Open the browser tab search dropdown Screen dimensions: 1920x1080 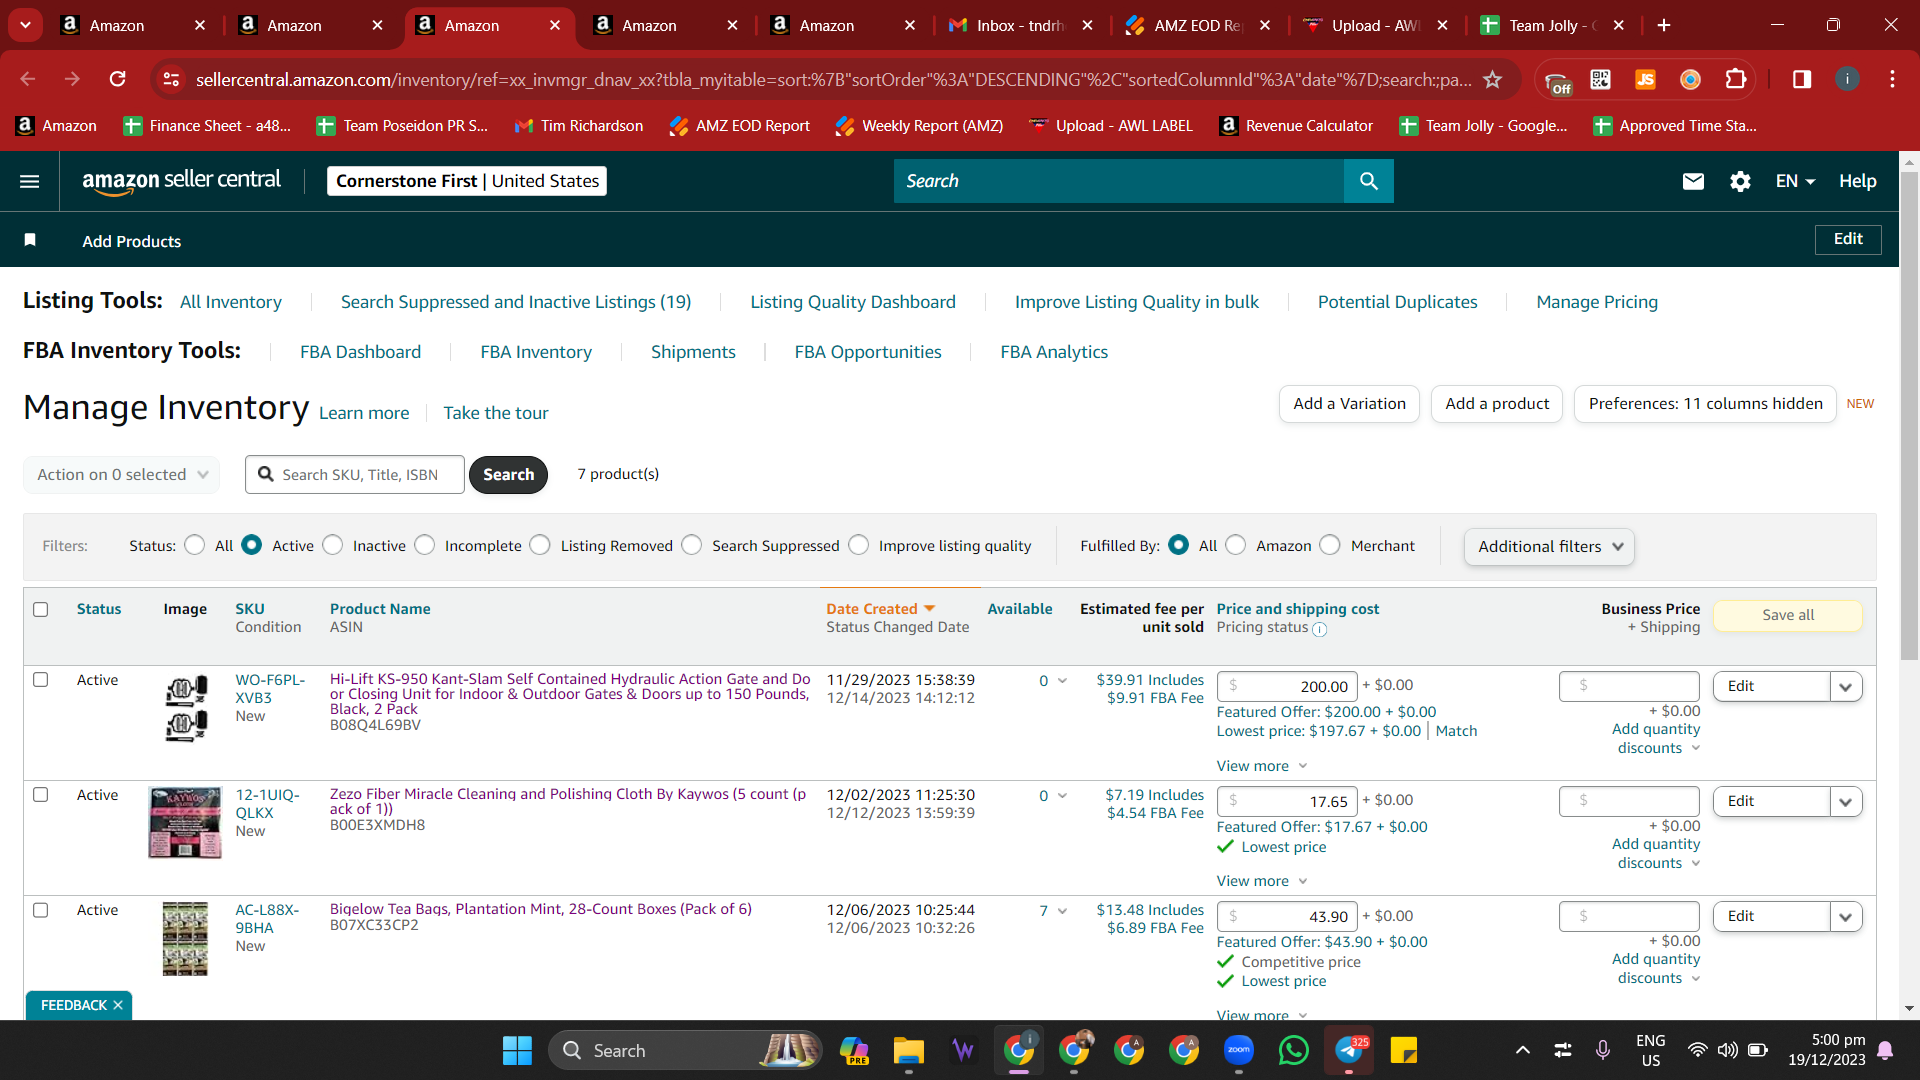[x=25, y=25]
